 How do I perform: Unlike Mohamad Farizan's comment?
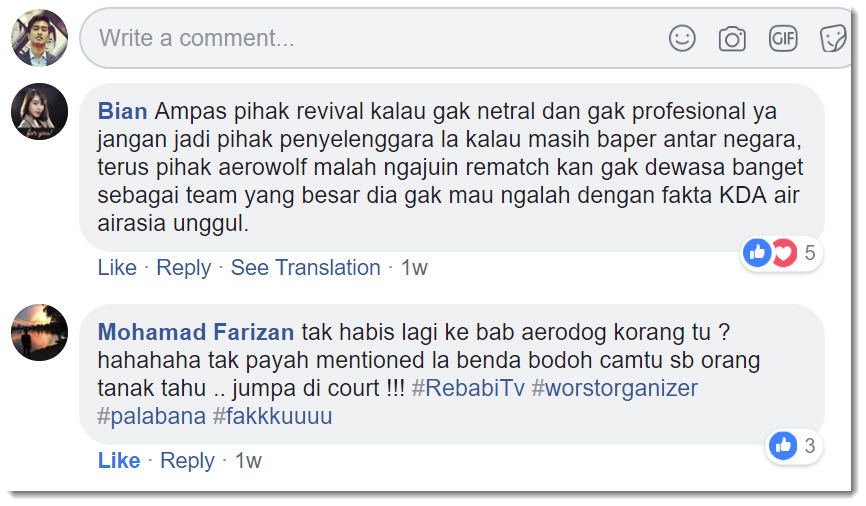click(x=119, y=460)
